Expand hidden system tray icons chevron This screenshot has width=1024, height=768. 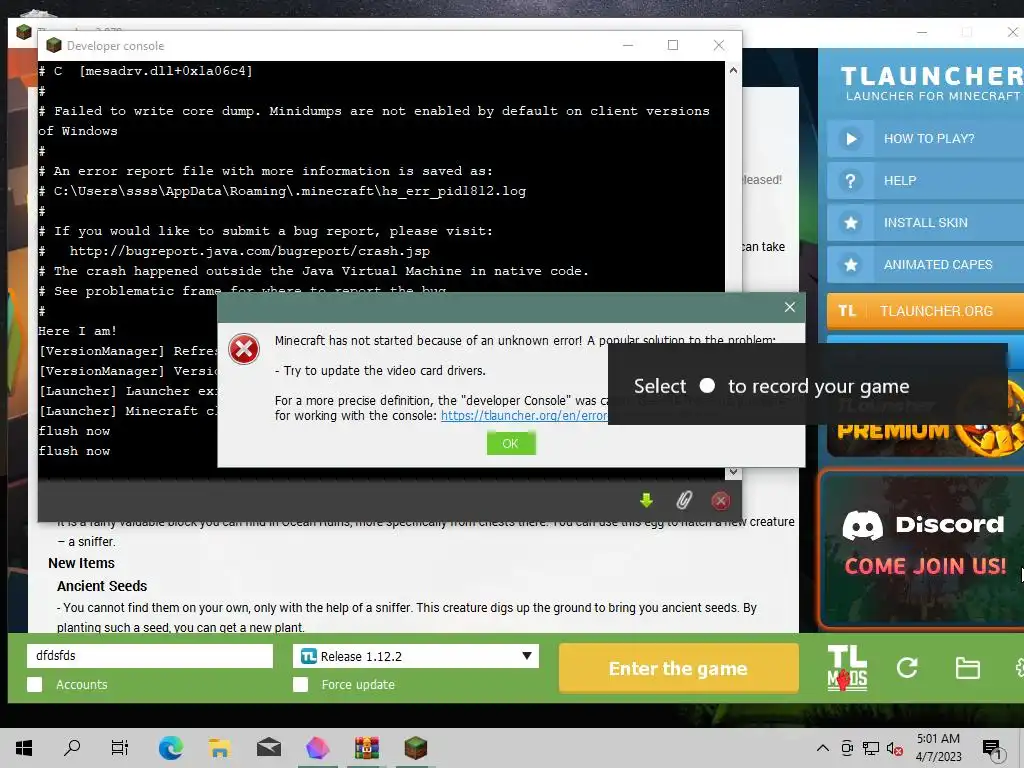823,748
